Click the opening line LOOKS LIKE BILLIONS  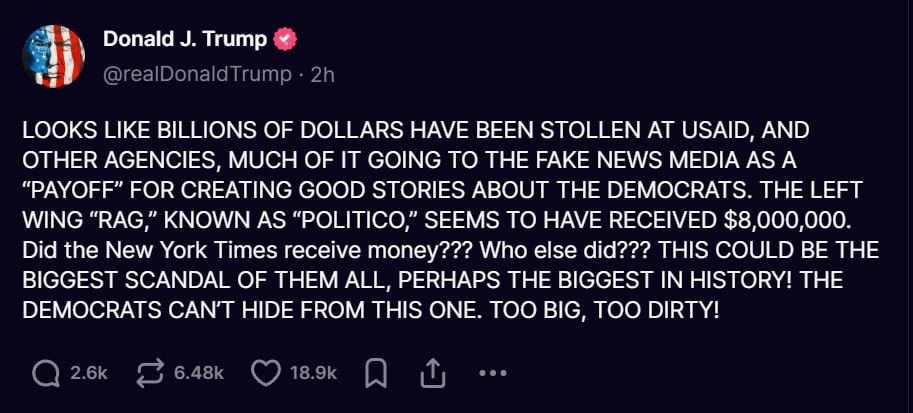[158, 130]
